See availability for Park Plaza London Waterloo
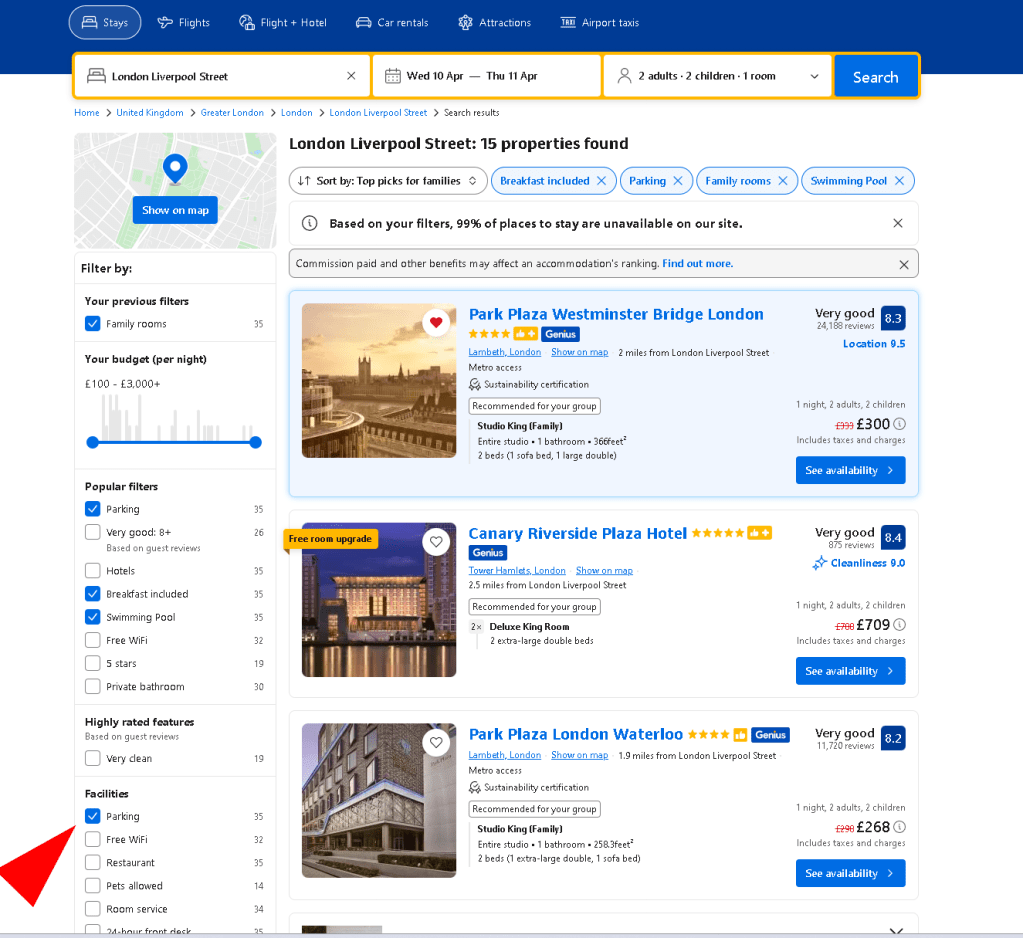Screen dimensions: 1023x938 point(850,873)
